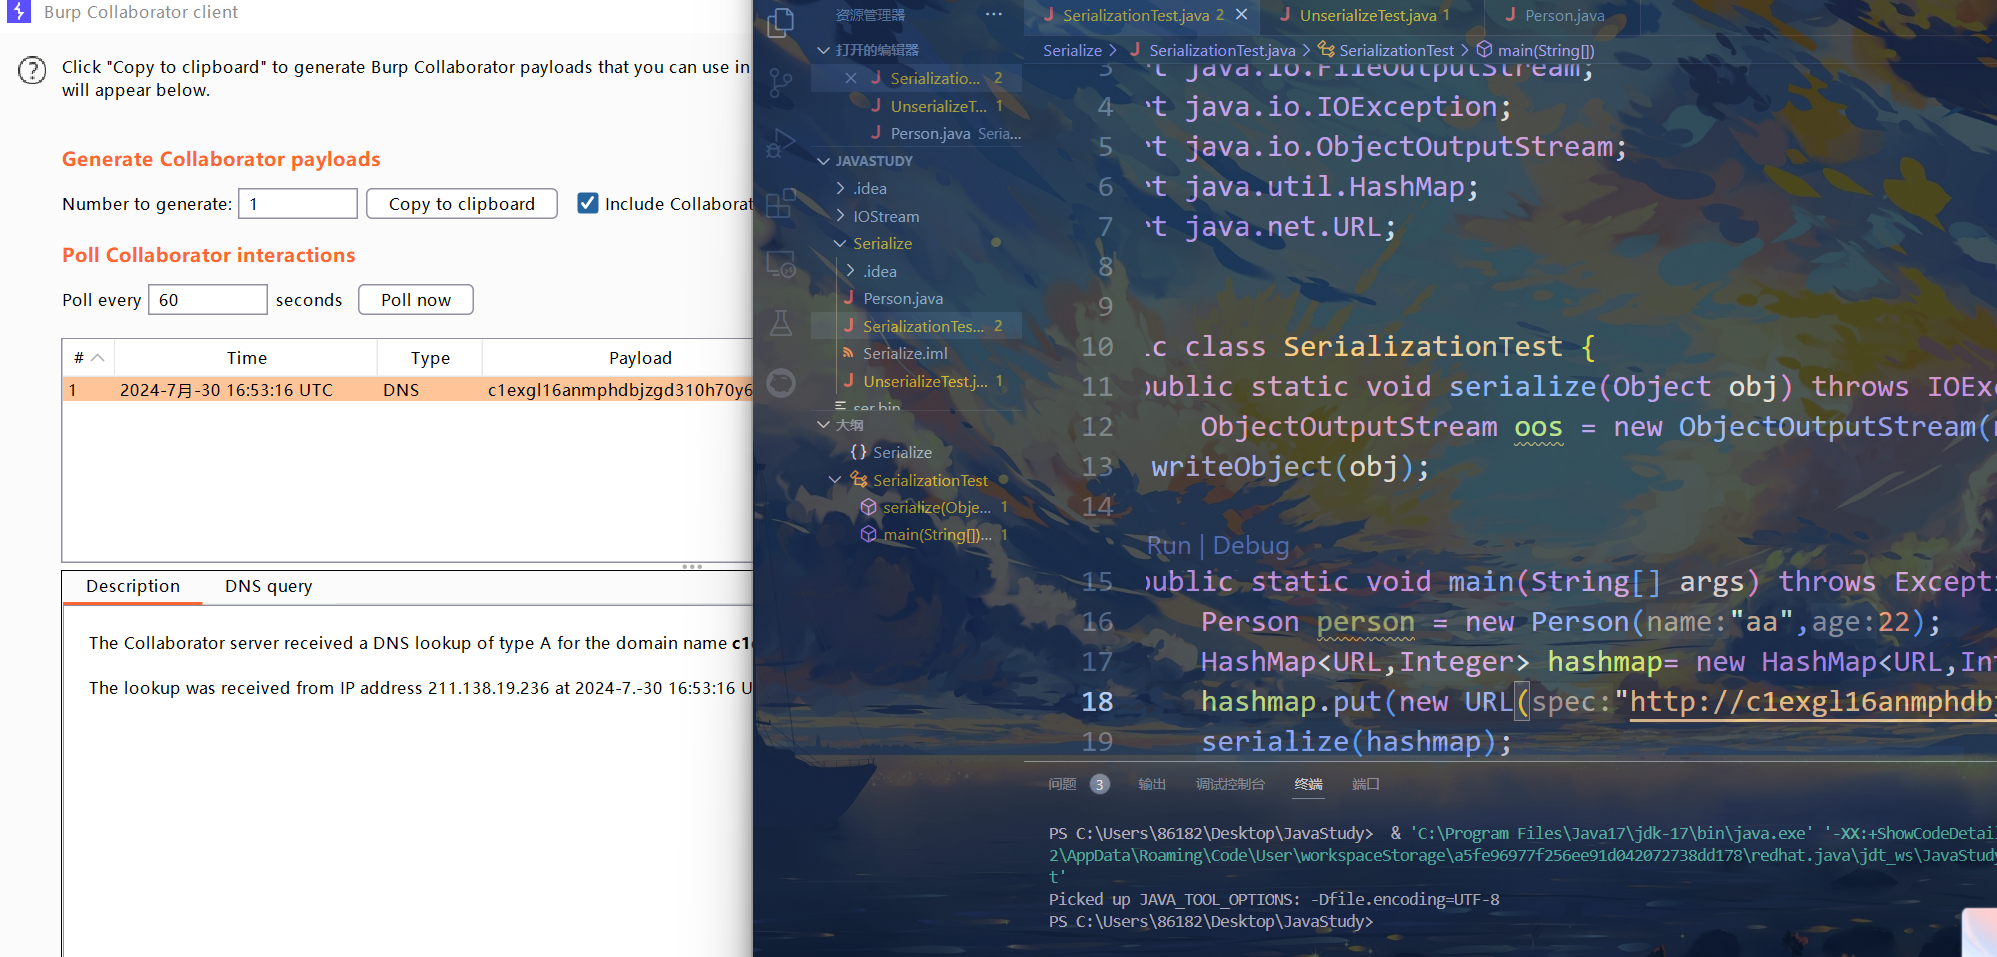The height and width of the screenshot is (957, 1997).
Task: Open the Source Control icon in VS Code
Action: click(x=781, y=83)
